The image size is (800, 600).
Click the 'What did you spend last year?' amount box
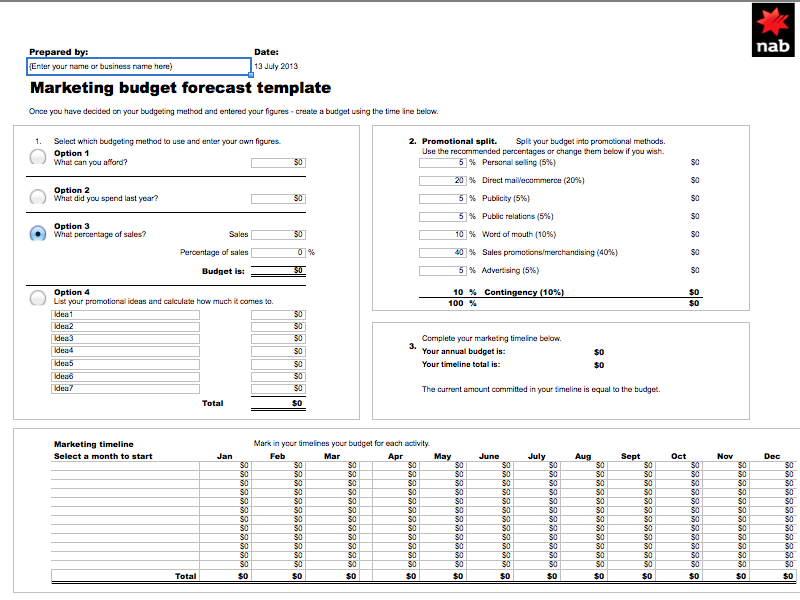point(278,198)
